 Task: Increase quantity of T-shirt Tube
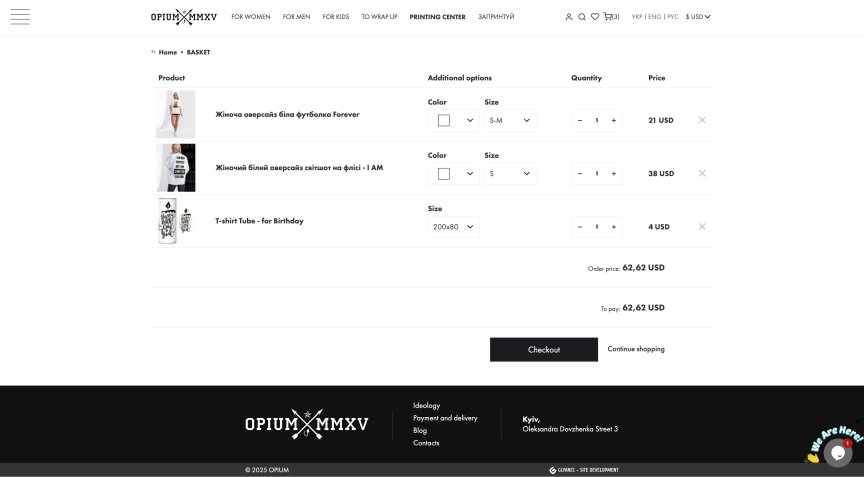pos(613,227)
